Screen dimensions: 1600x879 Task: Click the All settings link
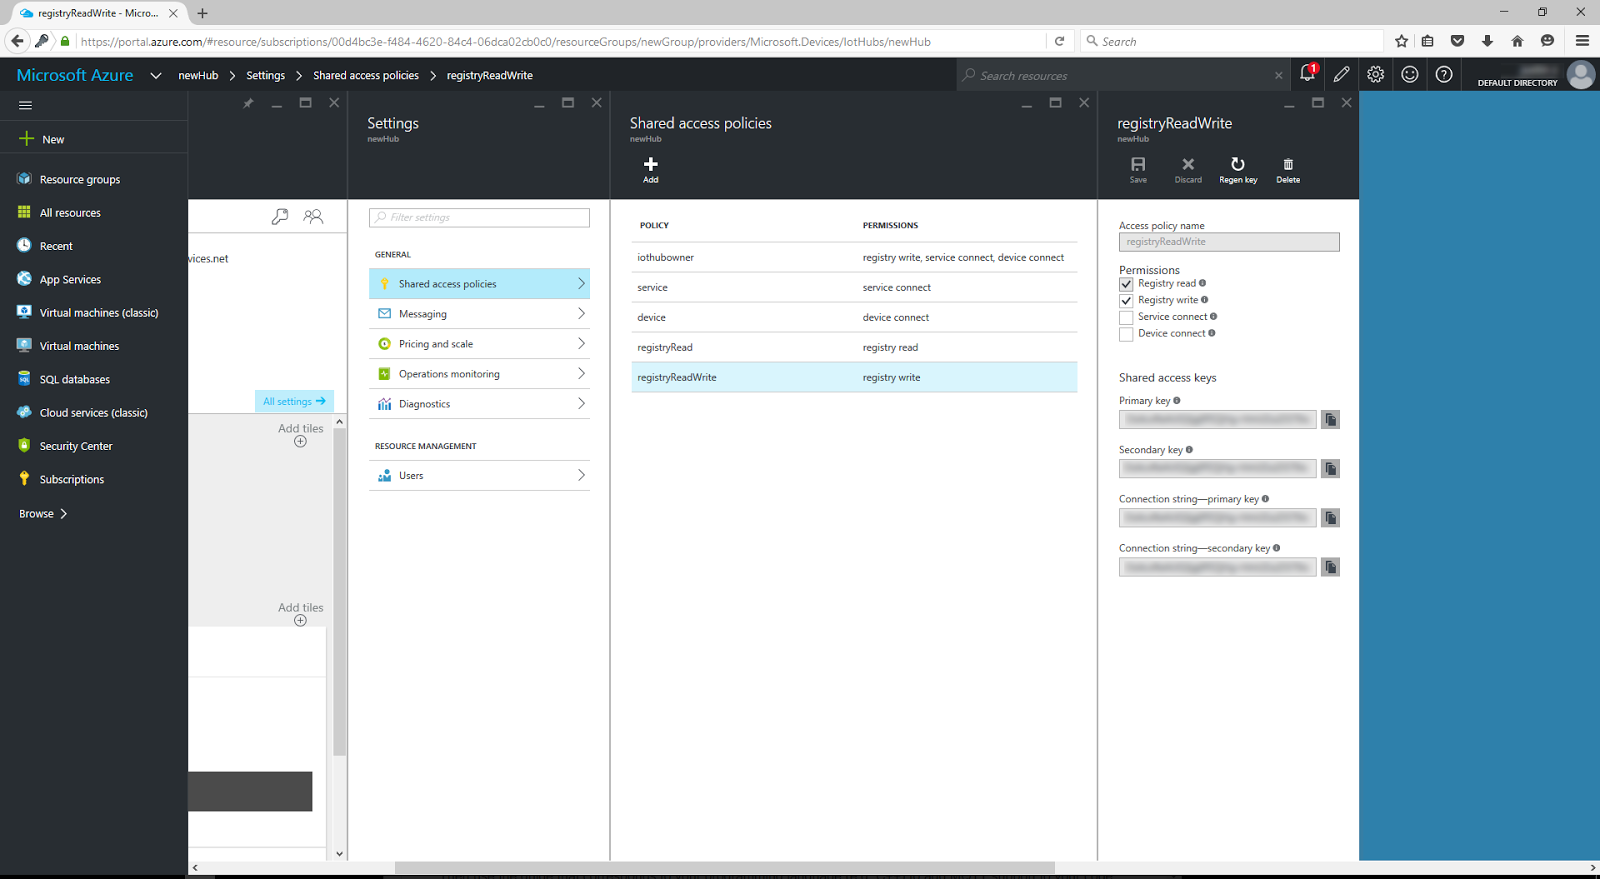294,401
